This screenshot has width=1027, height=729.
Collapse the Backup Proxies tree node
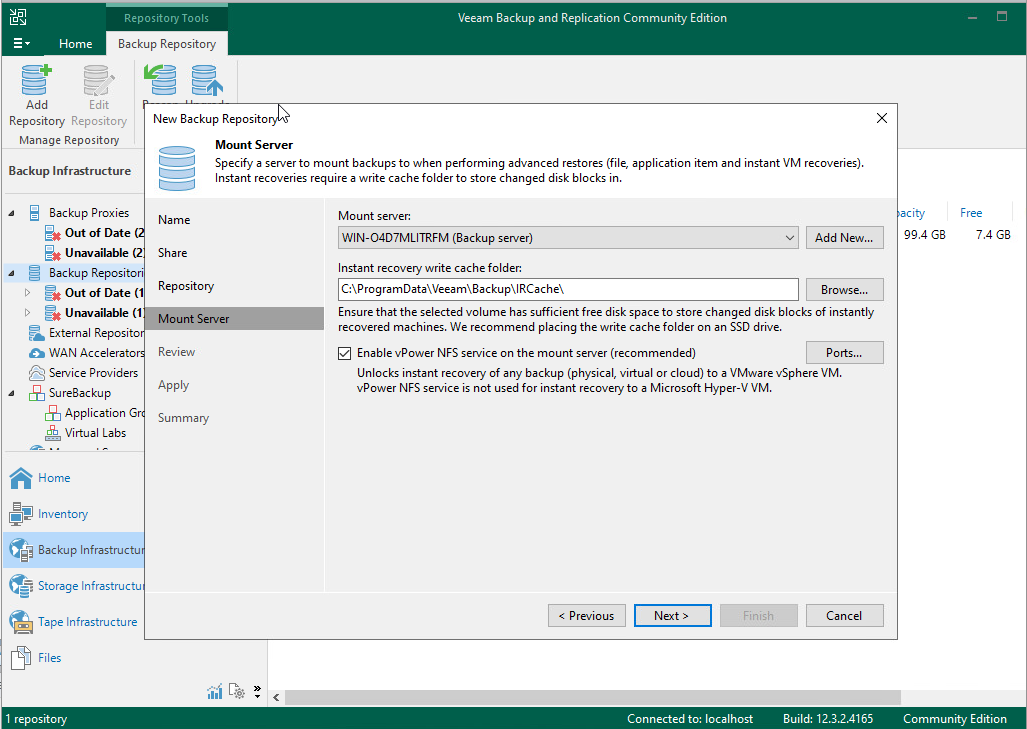[x=12, y=213]
